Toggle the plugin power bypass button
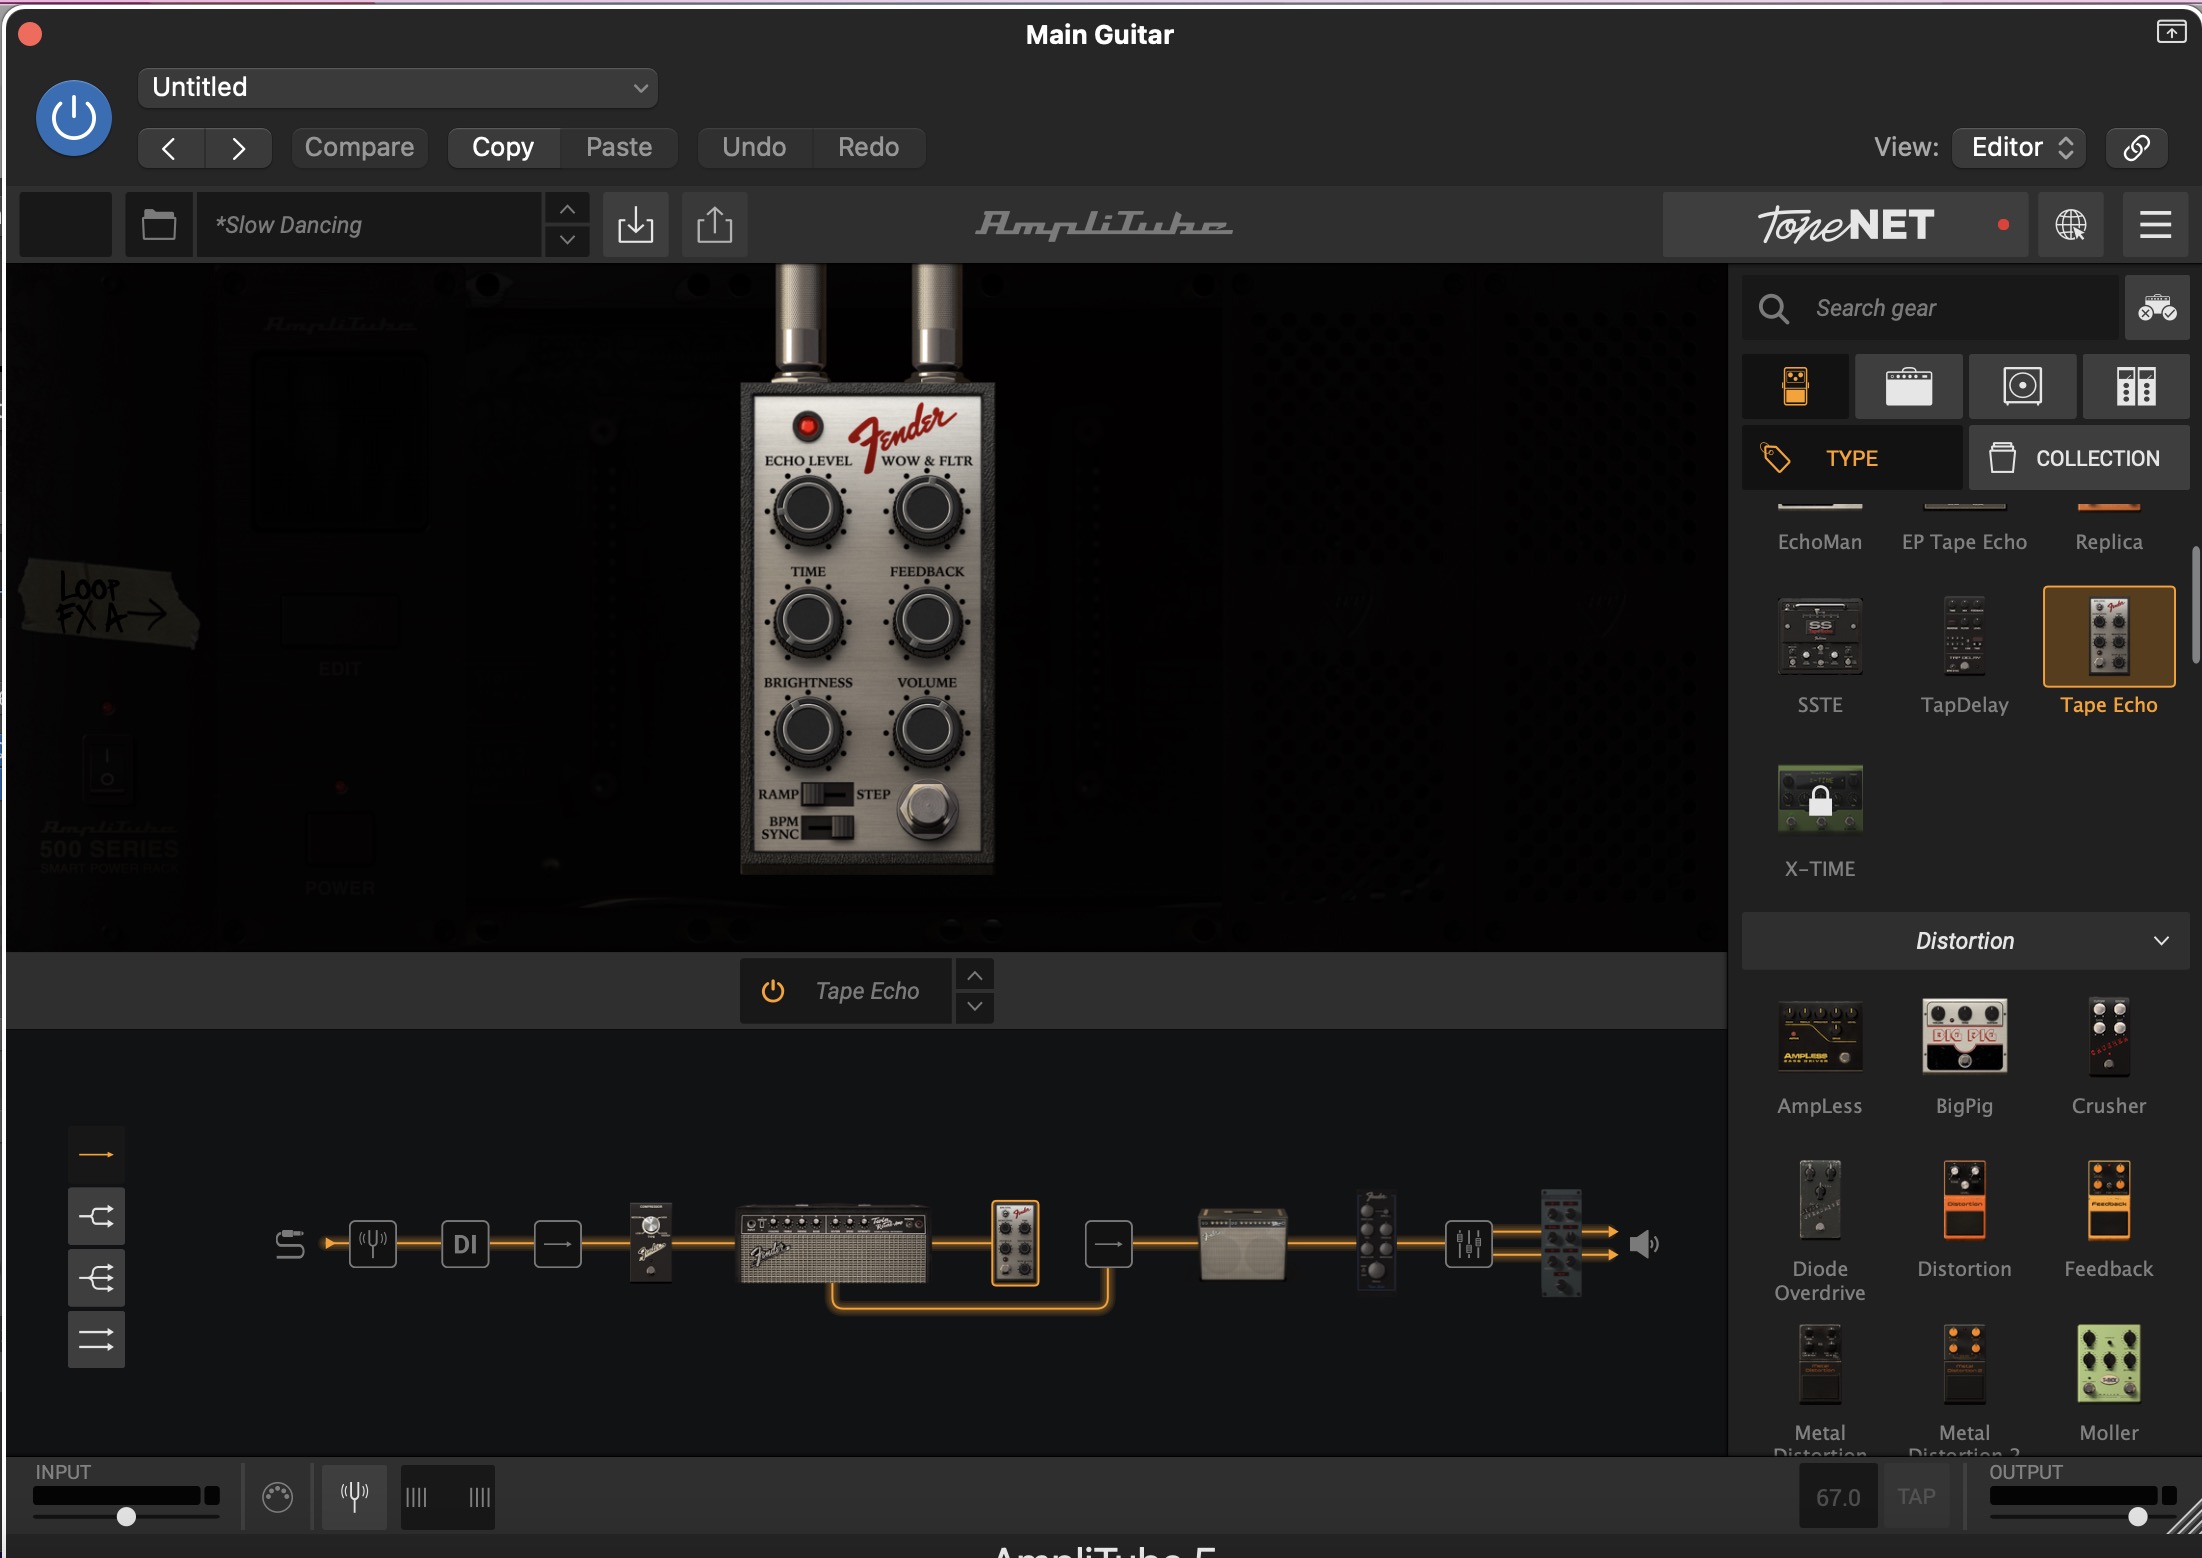 pos(73,118)
